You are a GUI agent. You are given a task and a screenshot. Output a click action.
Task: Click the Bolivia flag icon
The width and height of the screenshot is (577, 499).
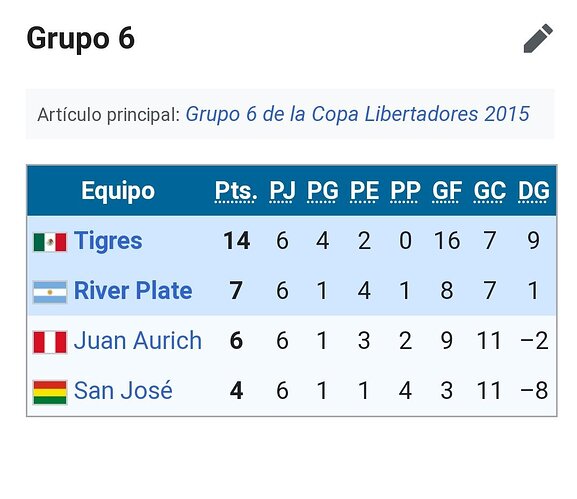pos(50,392)
